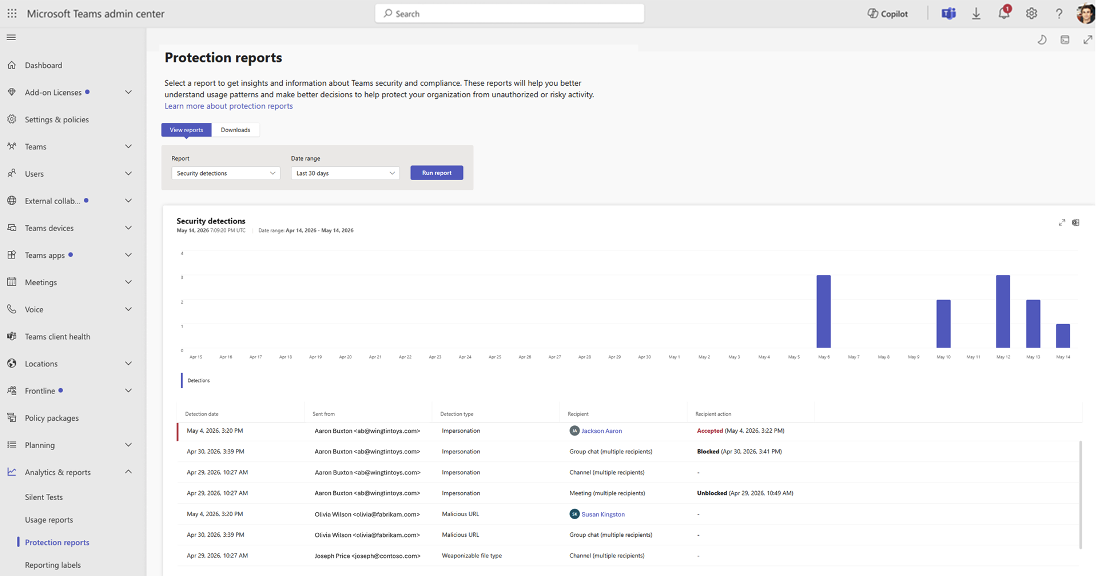
Task: Open Silent Tests under Analytics
Action: click(x=43, y=497)
